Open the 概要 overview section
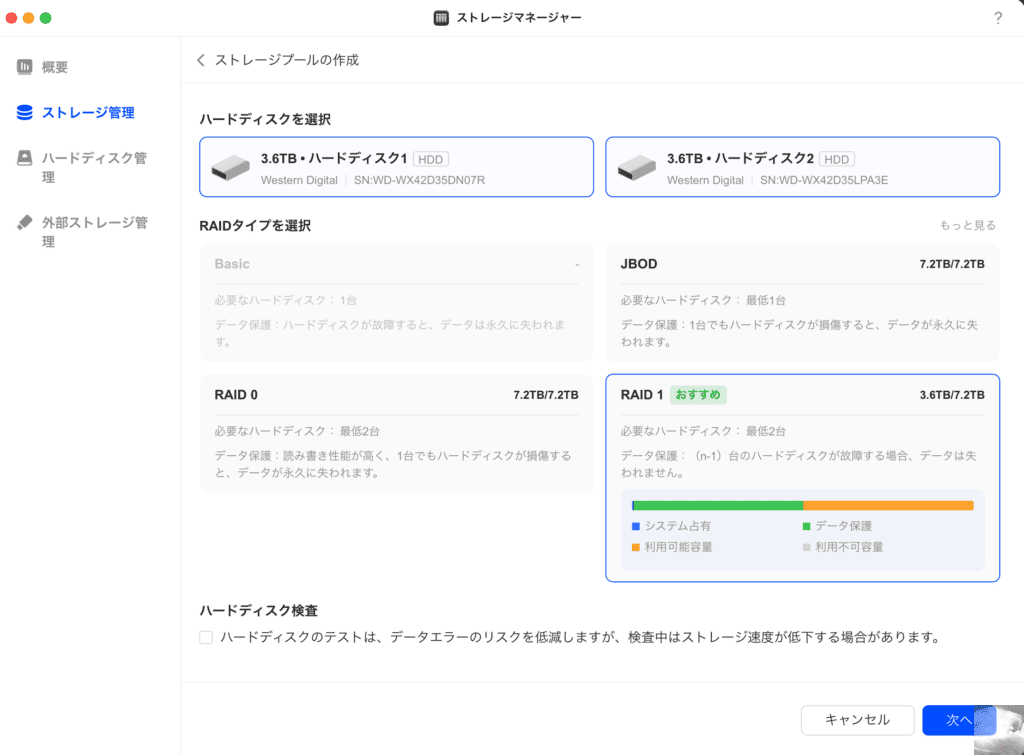This screenshot has height=755, width=1024. [x=55, y=67]
